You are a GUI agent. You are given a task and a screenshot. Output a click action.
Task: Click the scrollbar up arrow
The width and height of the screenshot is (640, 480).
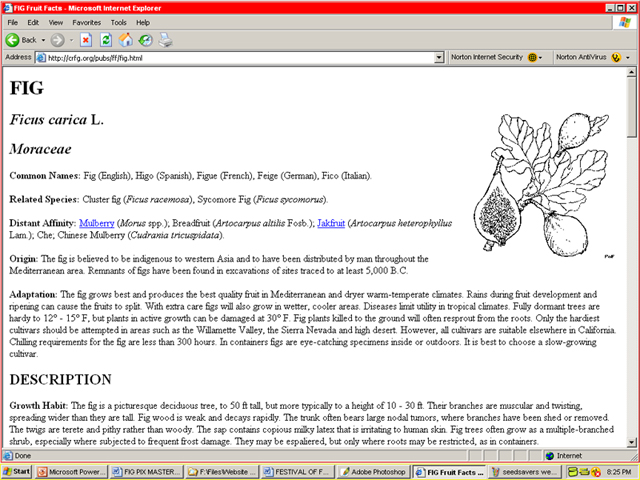(x=631, y=72)
